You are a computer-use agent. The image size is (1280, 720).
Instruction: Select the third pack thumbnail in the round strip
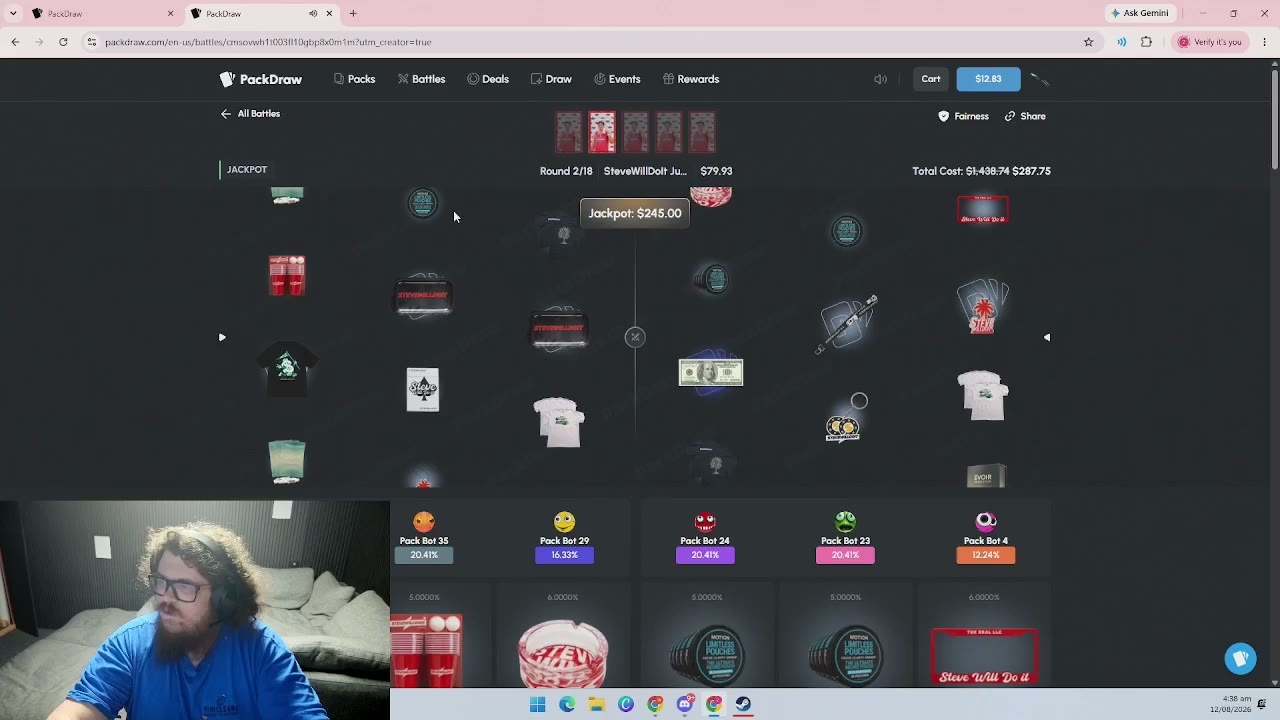coord(635,132)
